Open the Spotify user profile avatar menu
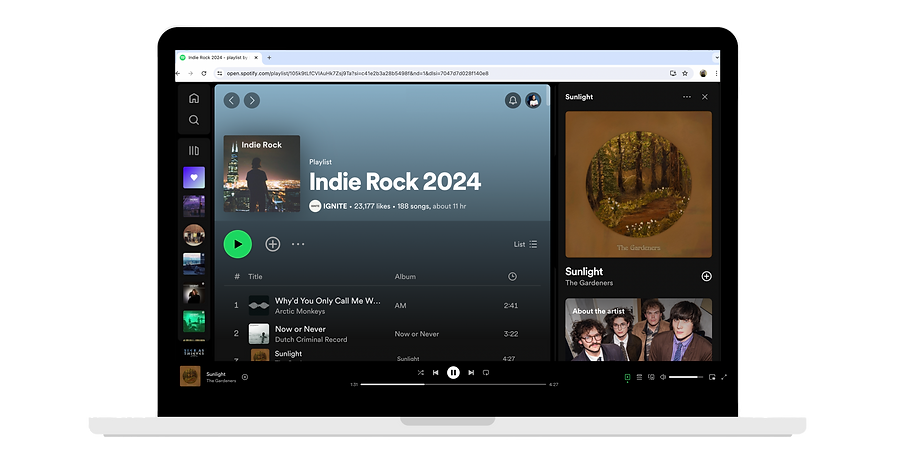Viewport: 903px width, 452px height. tap(533, 100)
